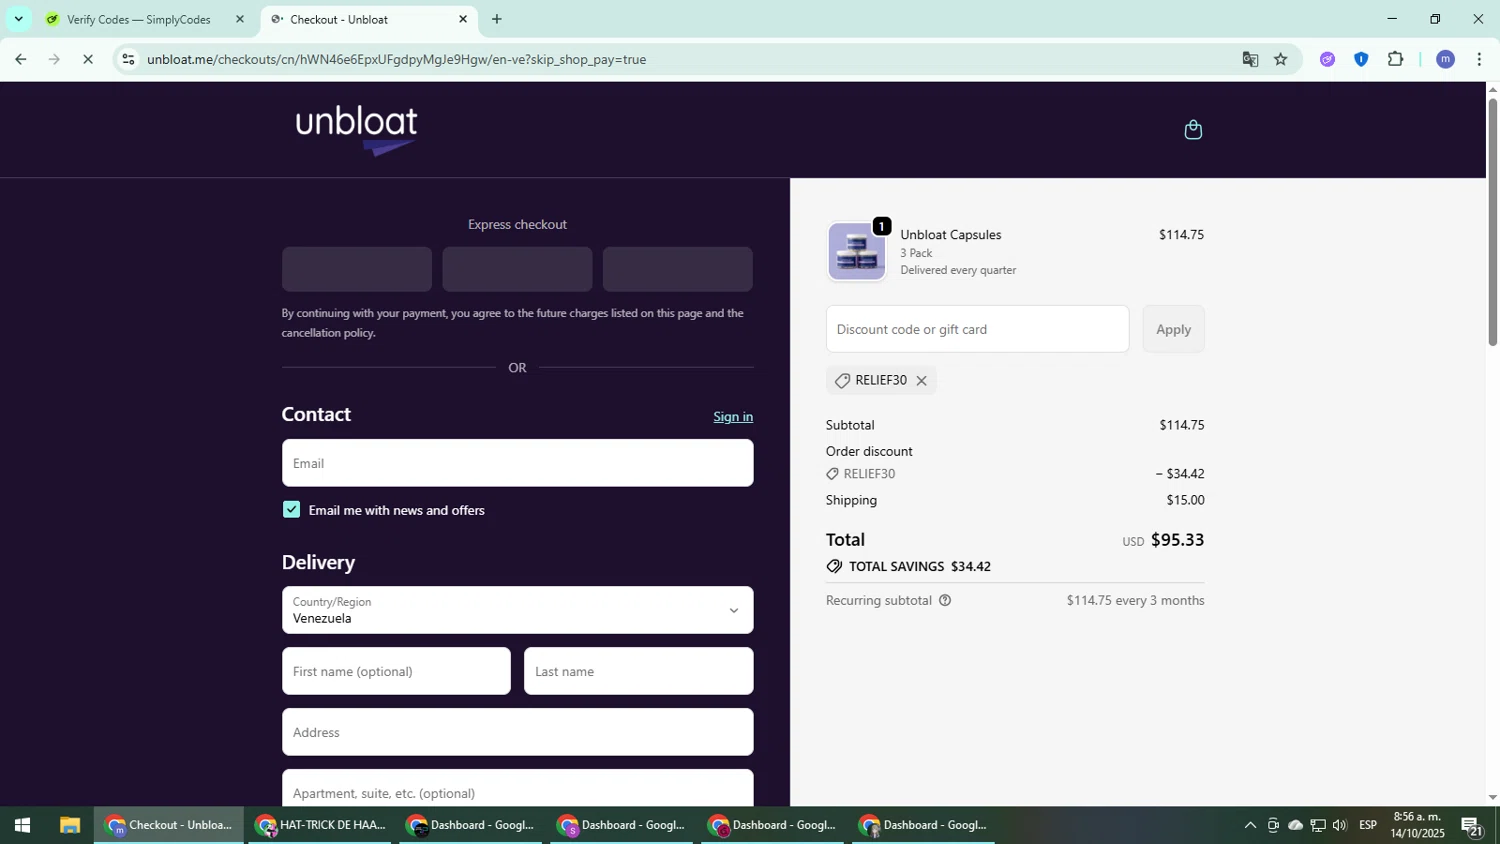
Task: Switch to HAT-TRICK DE HAA taskbar window
Action: [320, 825]
